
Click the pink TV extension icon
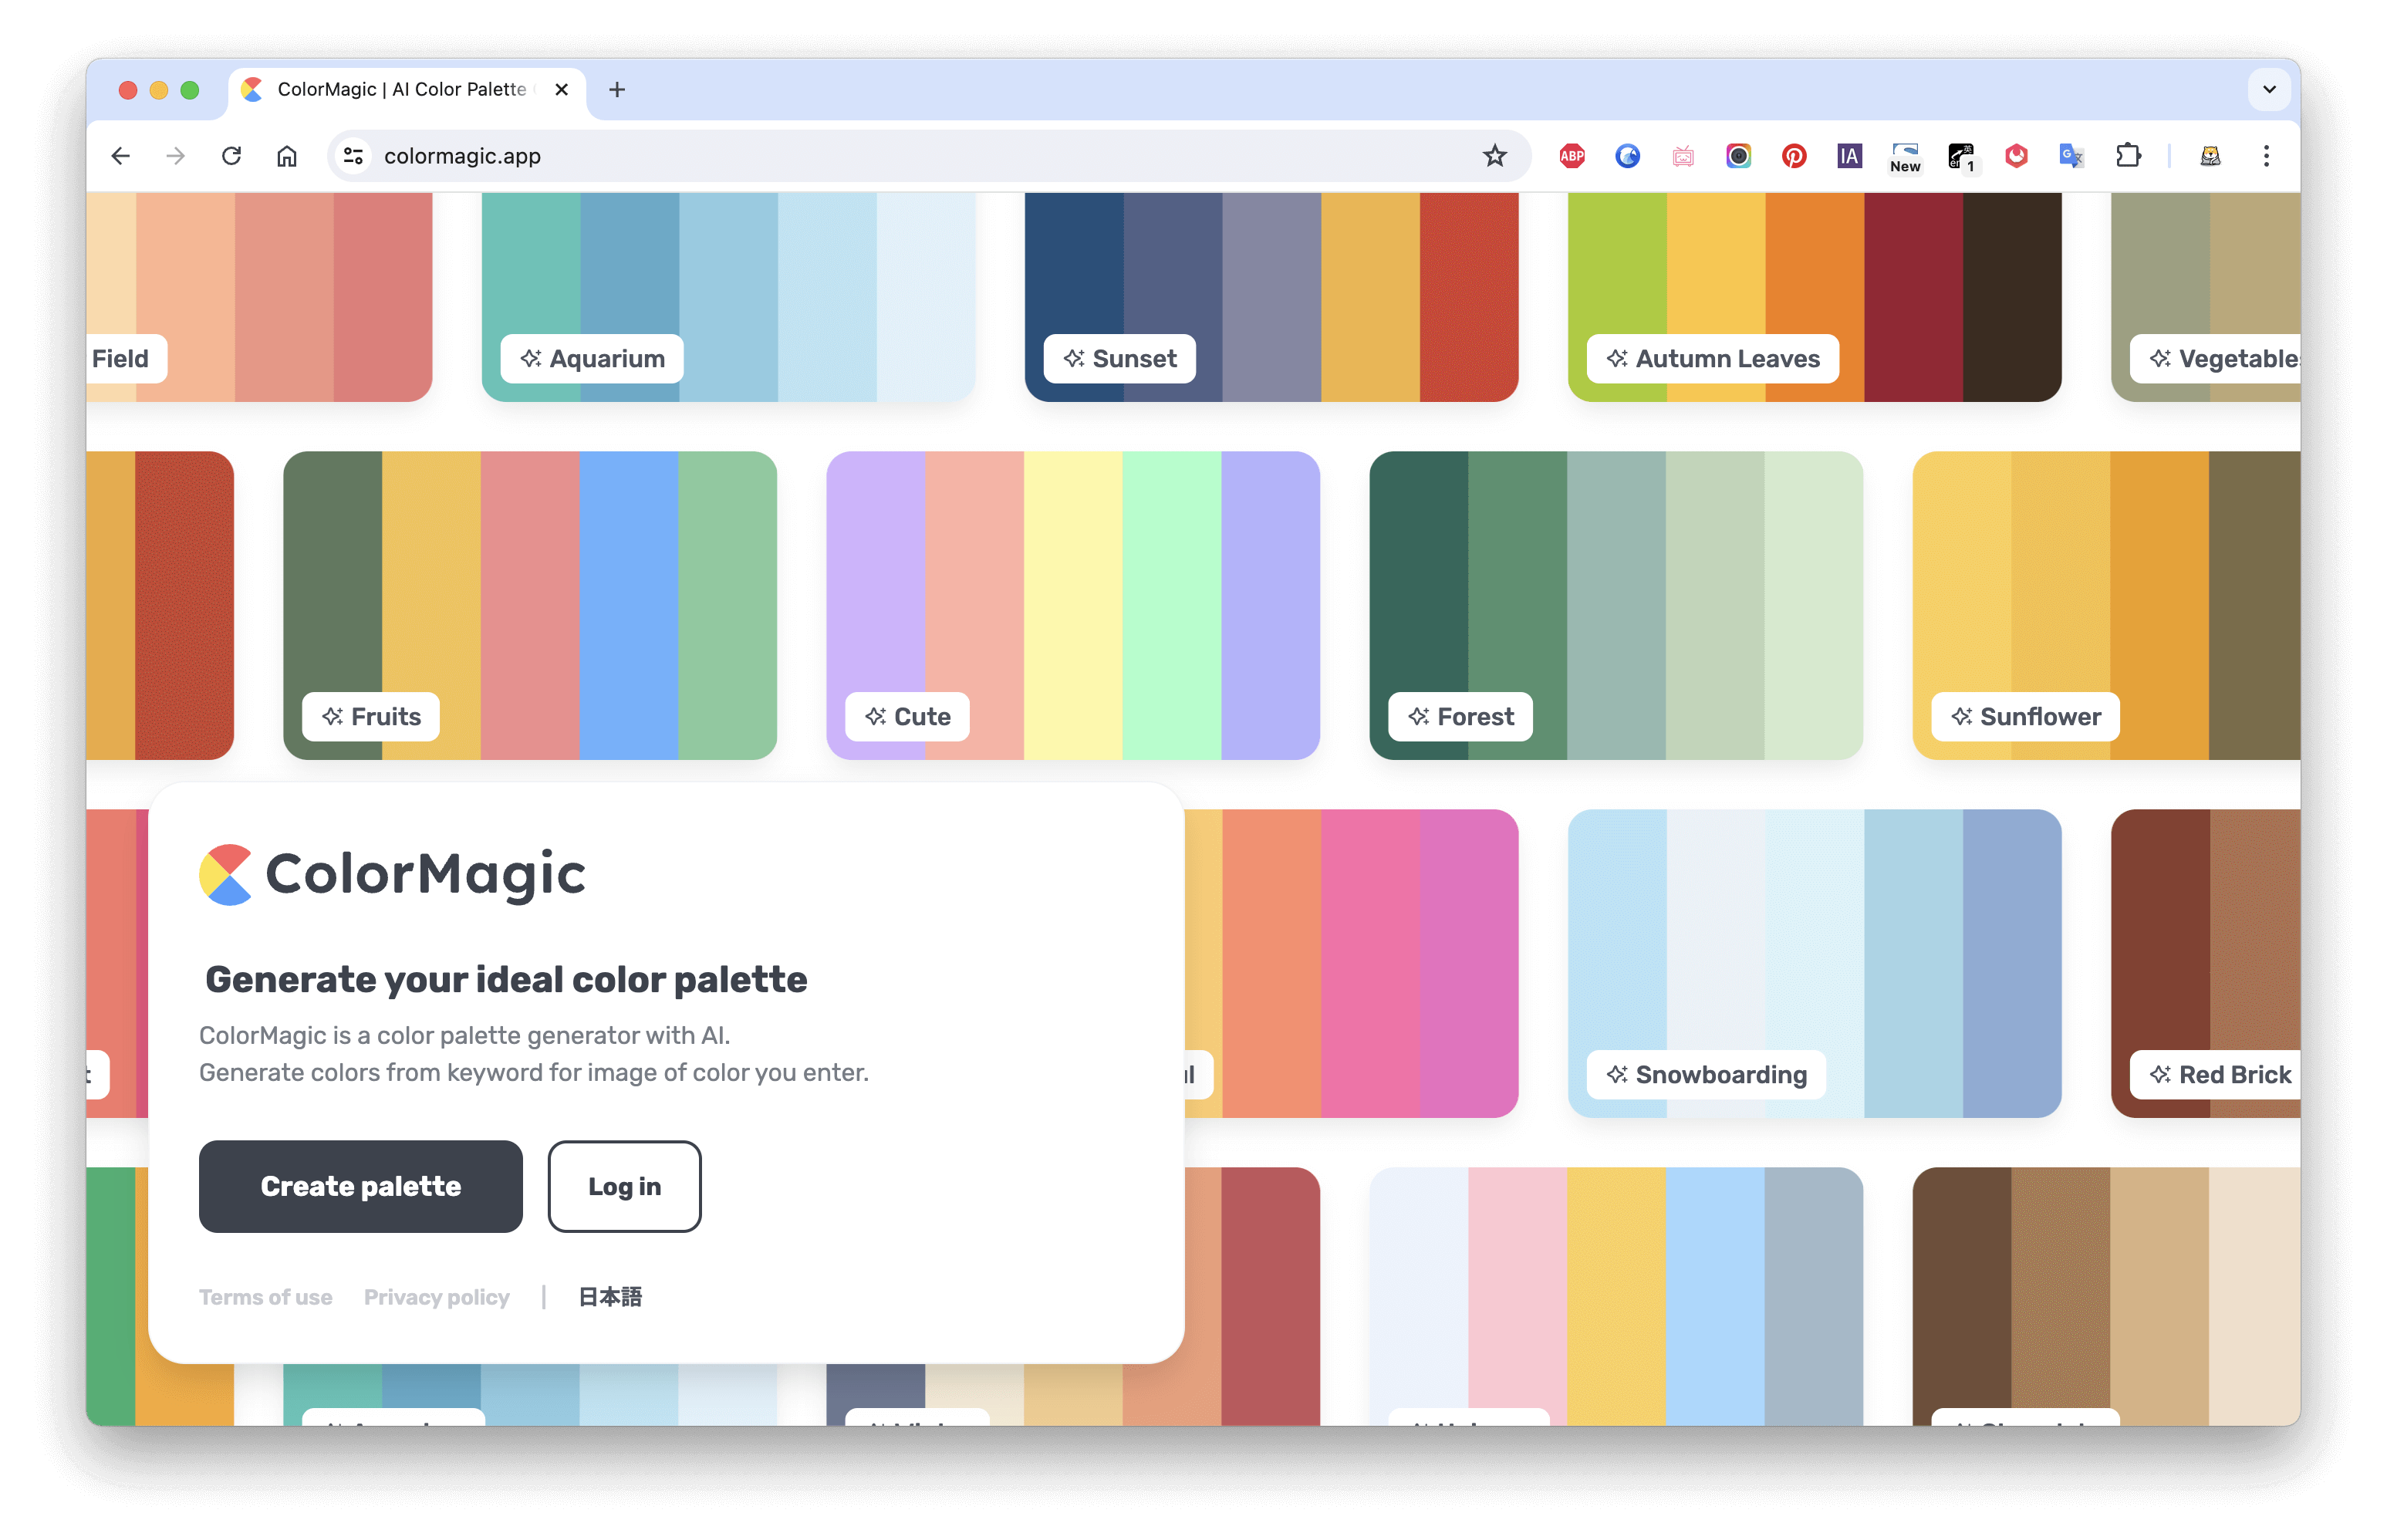point(1683,156)
